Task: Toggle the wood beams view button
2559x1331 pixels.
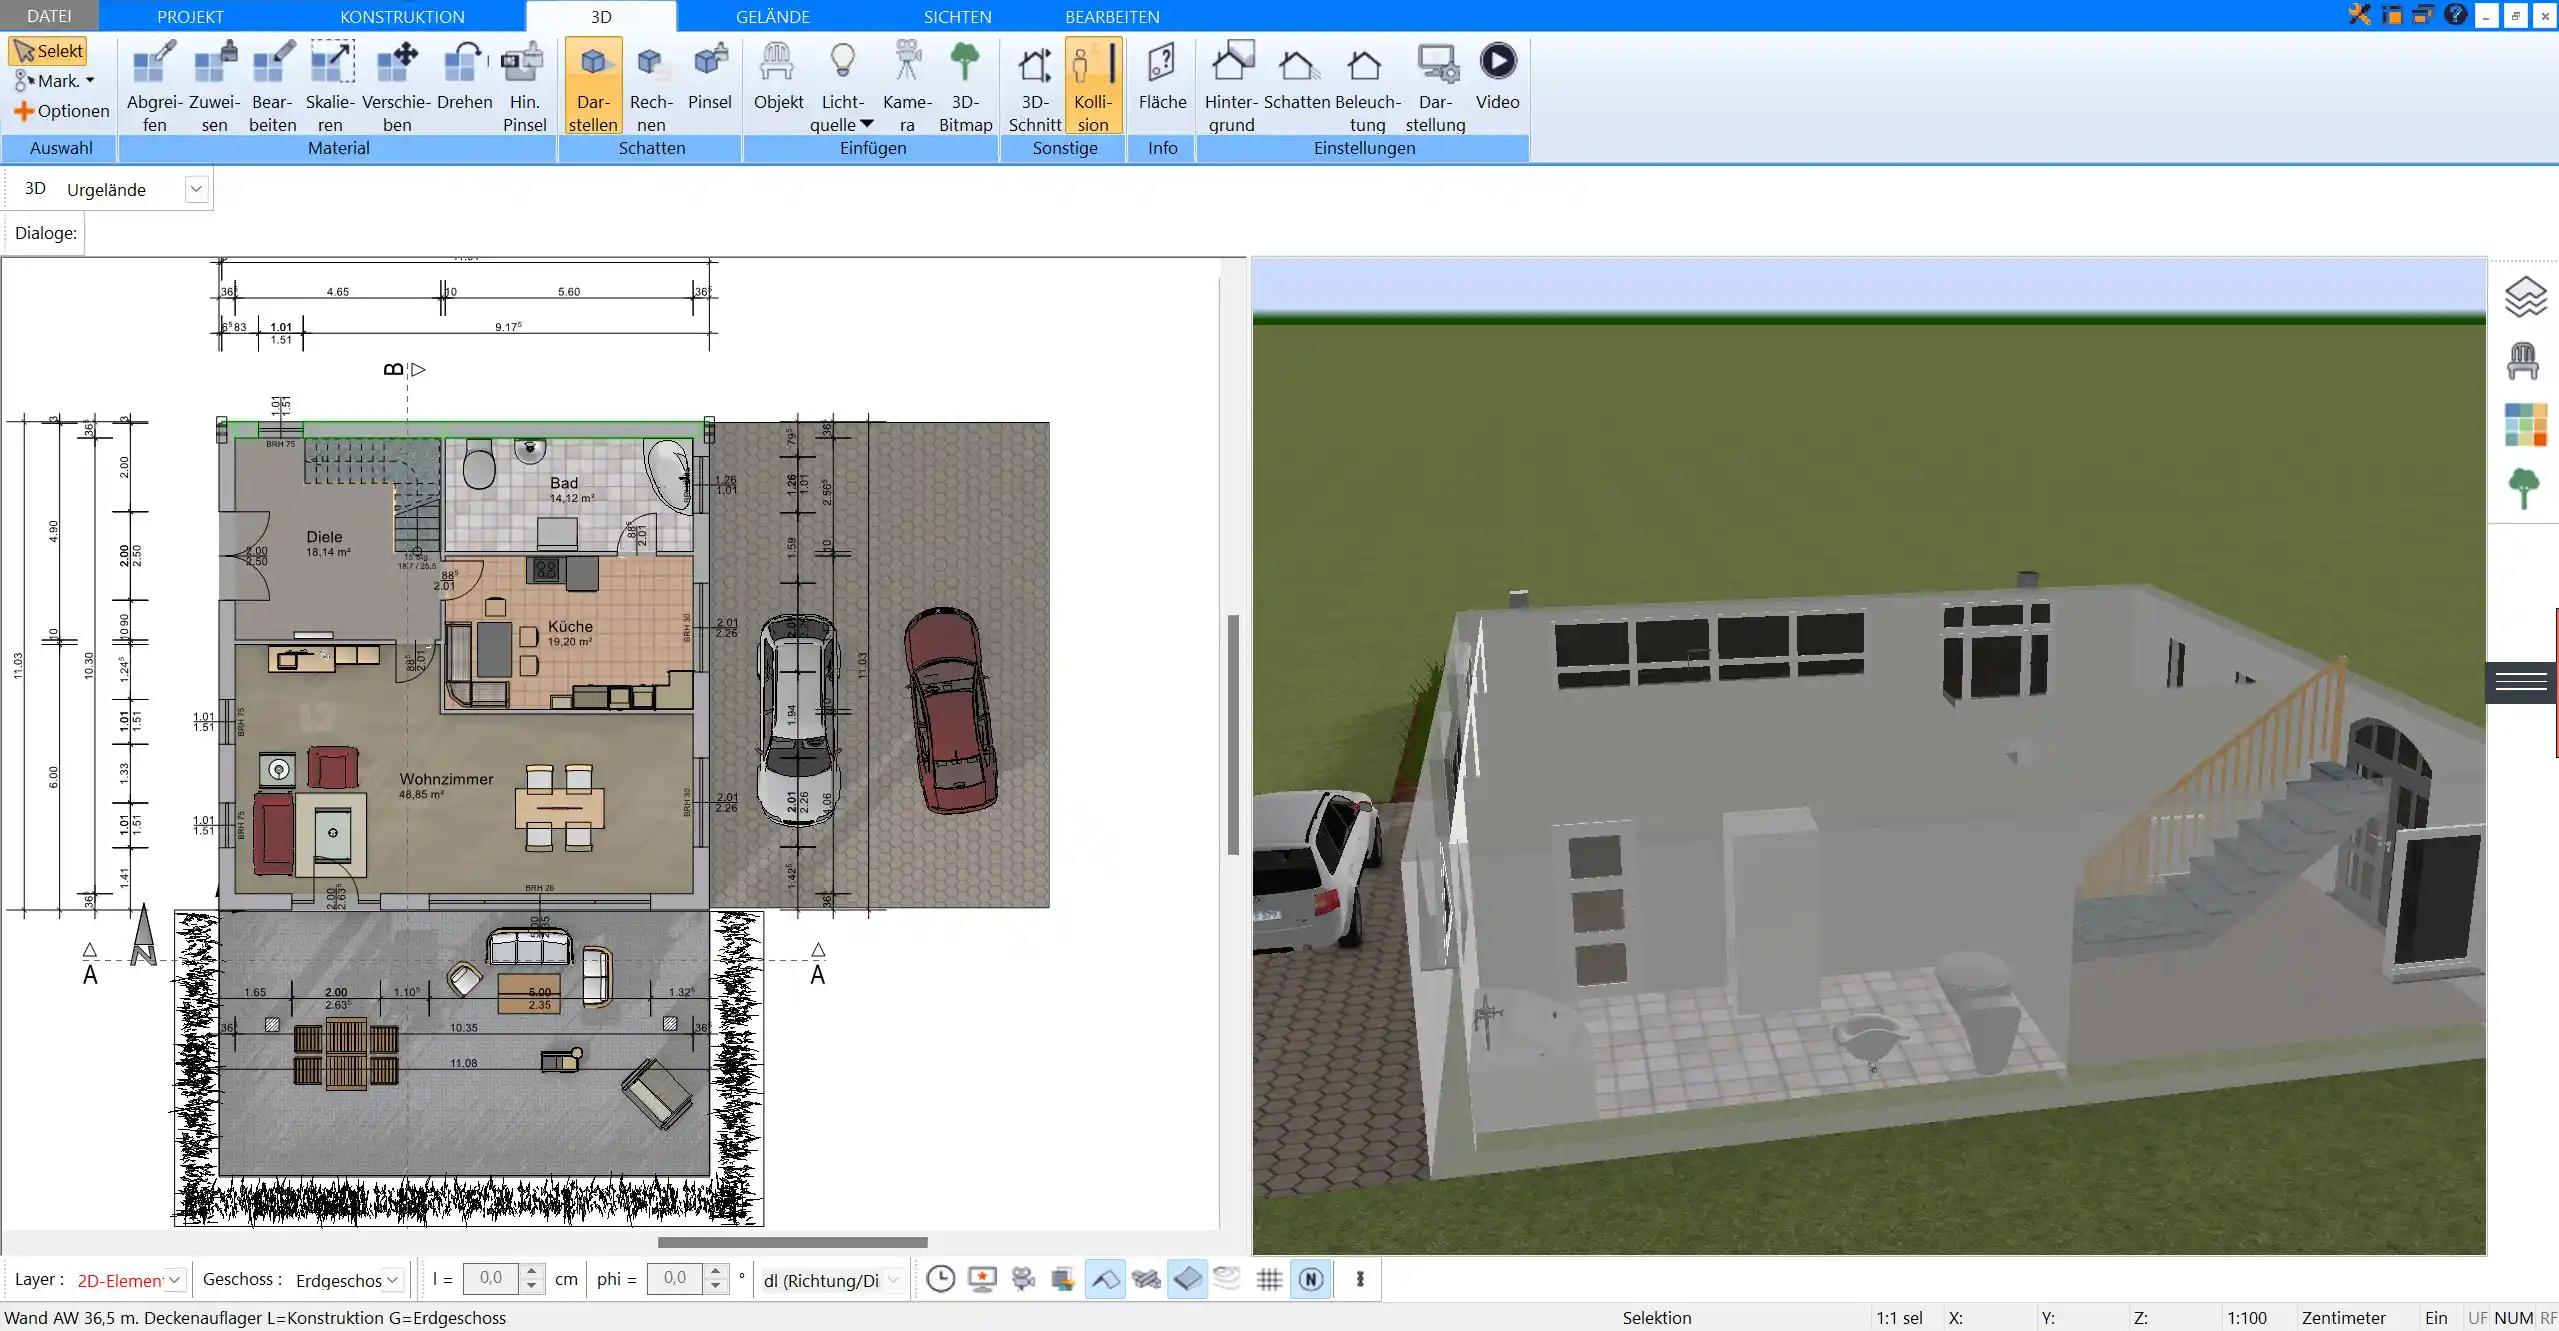Action: pyautogui.click(x=1146, y=1279)
